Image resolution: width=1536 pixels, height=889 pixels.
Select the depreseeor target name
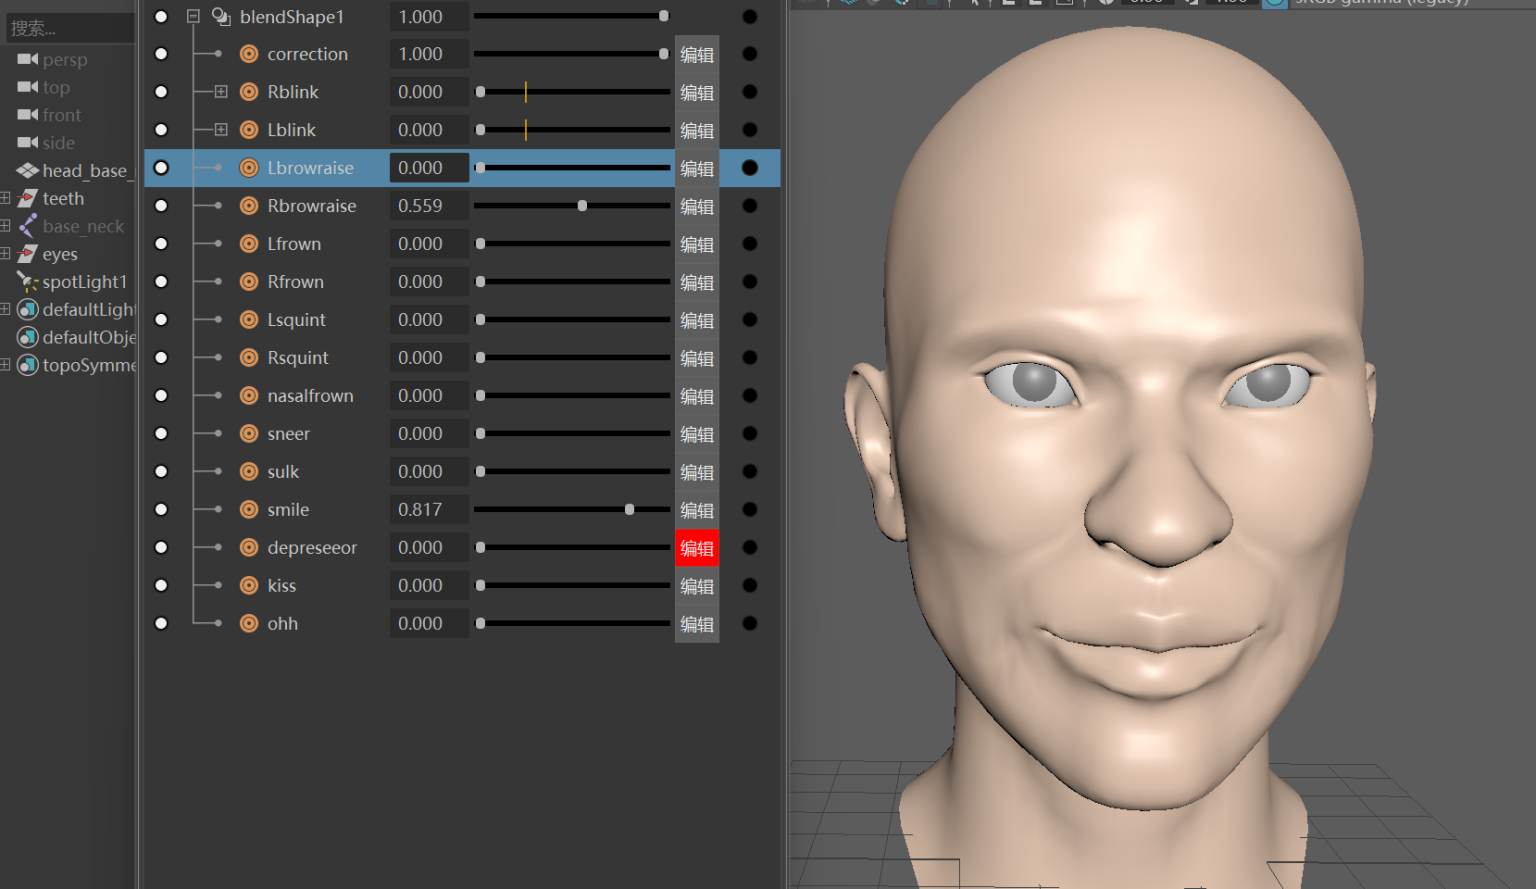pyautogui.click(x=312, y=548)
